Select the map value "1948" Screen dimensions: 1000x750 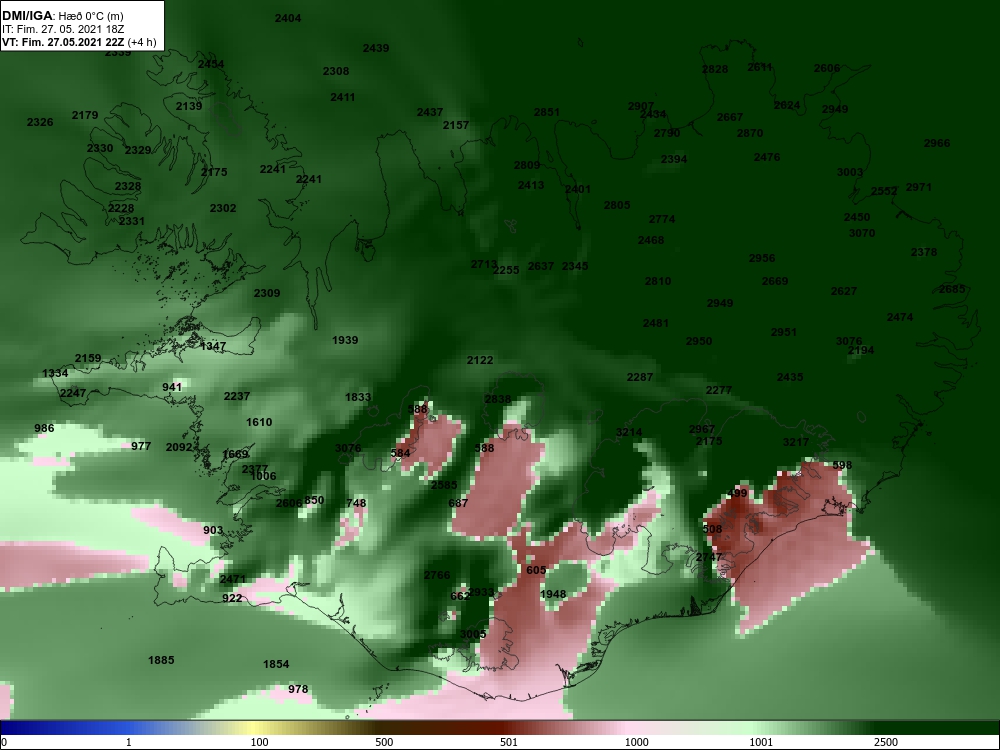tap(553, 594)
